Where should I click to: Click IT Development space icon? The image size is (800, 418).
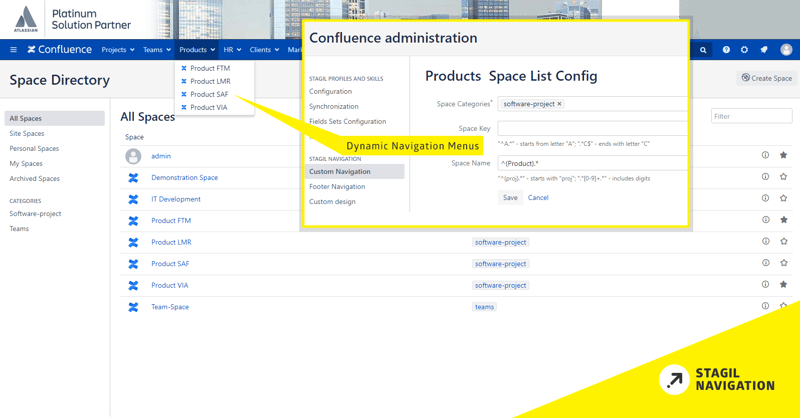pyautogui.click(x=133, y=199)
